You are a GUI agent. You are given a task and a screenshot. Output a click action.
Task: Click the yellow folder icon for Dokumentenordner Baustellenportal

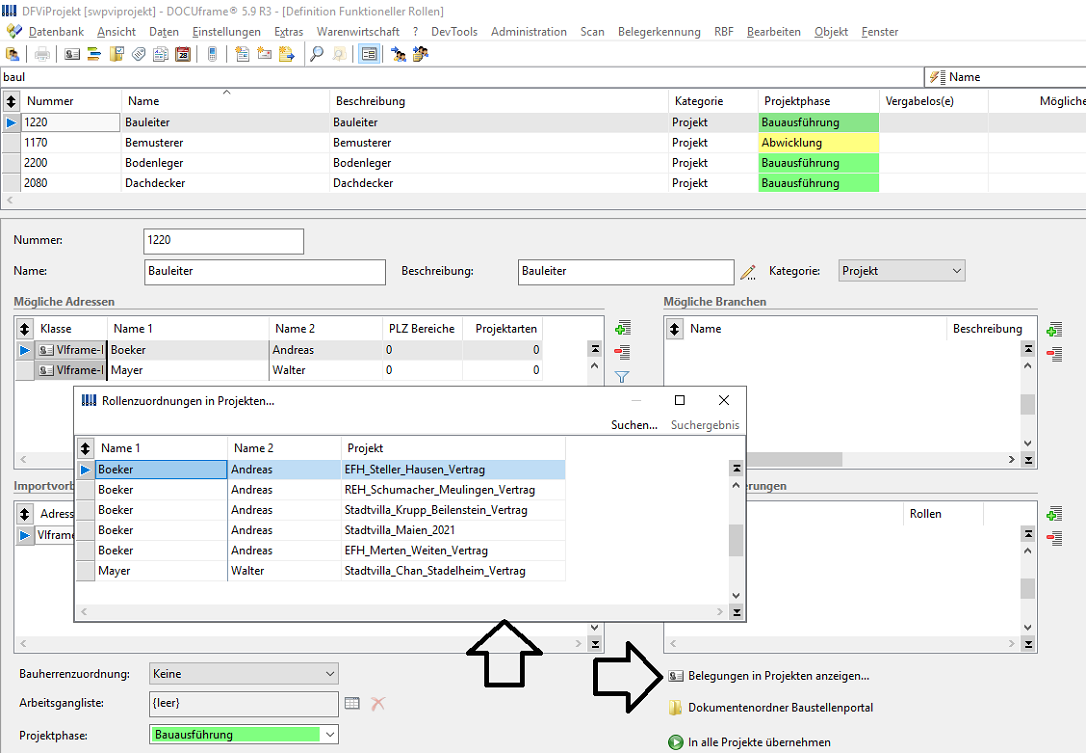pyautogui.click(x=675, y=708)
